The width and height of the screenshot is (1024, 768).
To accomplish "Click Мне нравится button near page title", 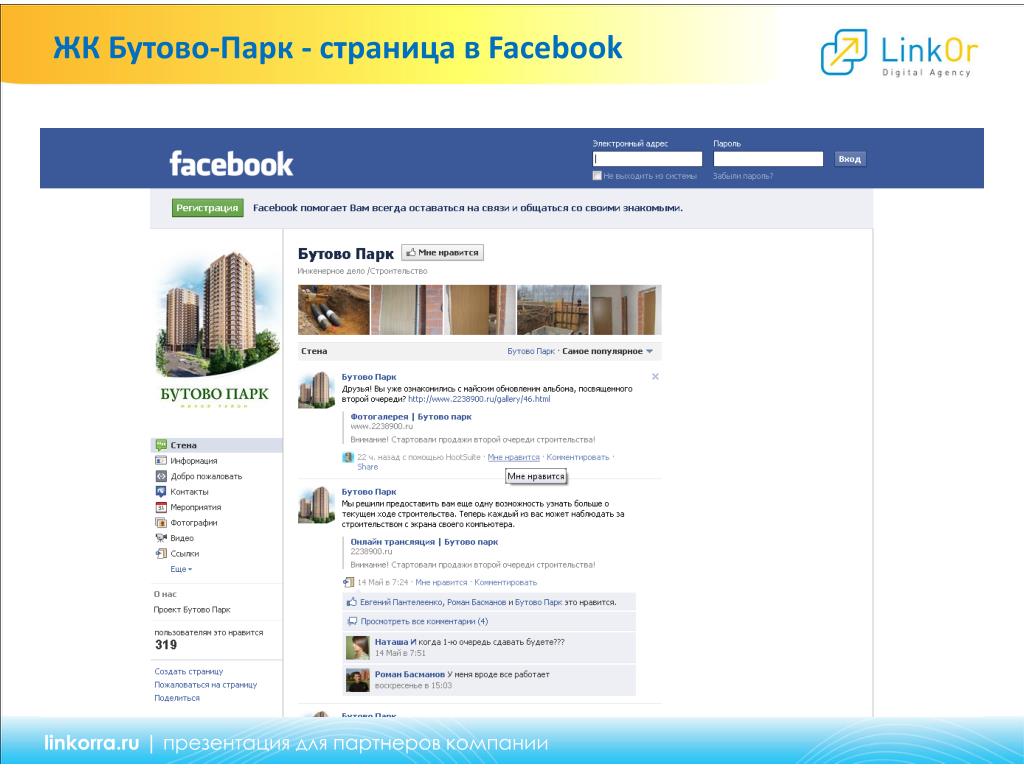I will tap(443, 253).
